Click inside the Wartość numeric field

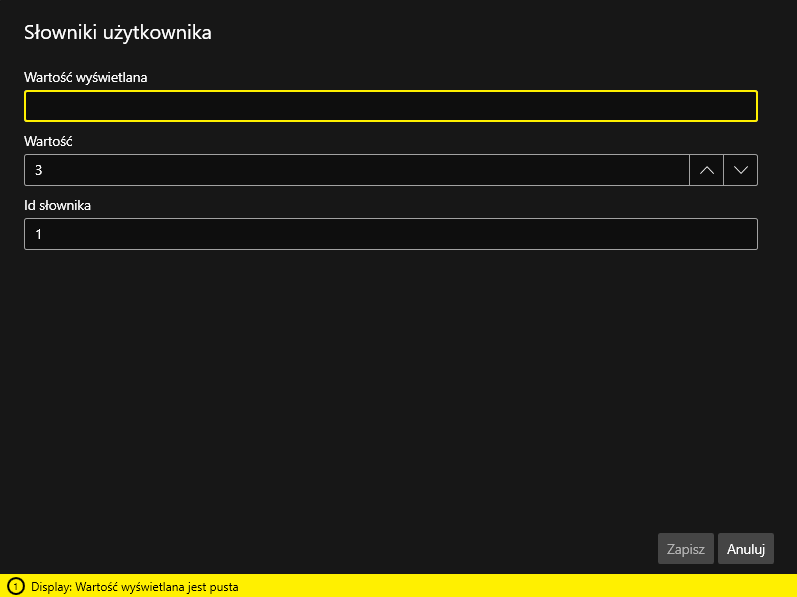[356, 170]
